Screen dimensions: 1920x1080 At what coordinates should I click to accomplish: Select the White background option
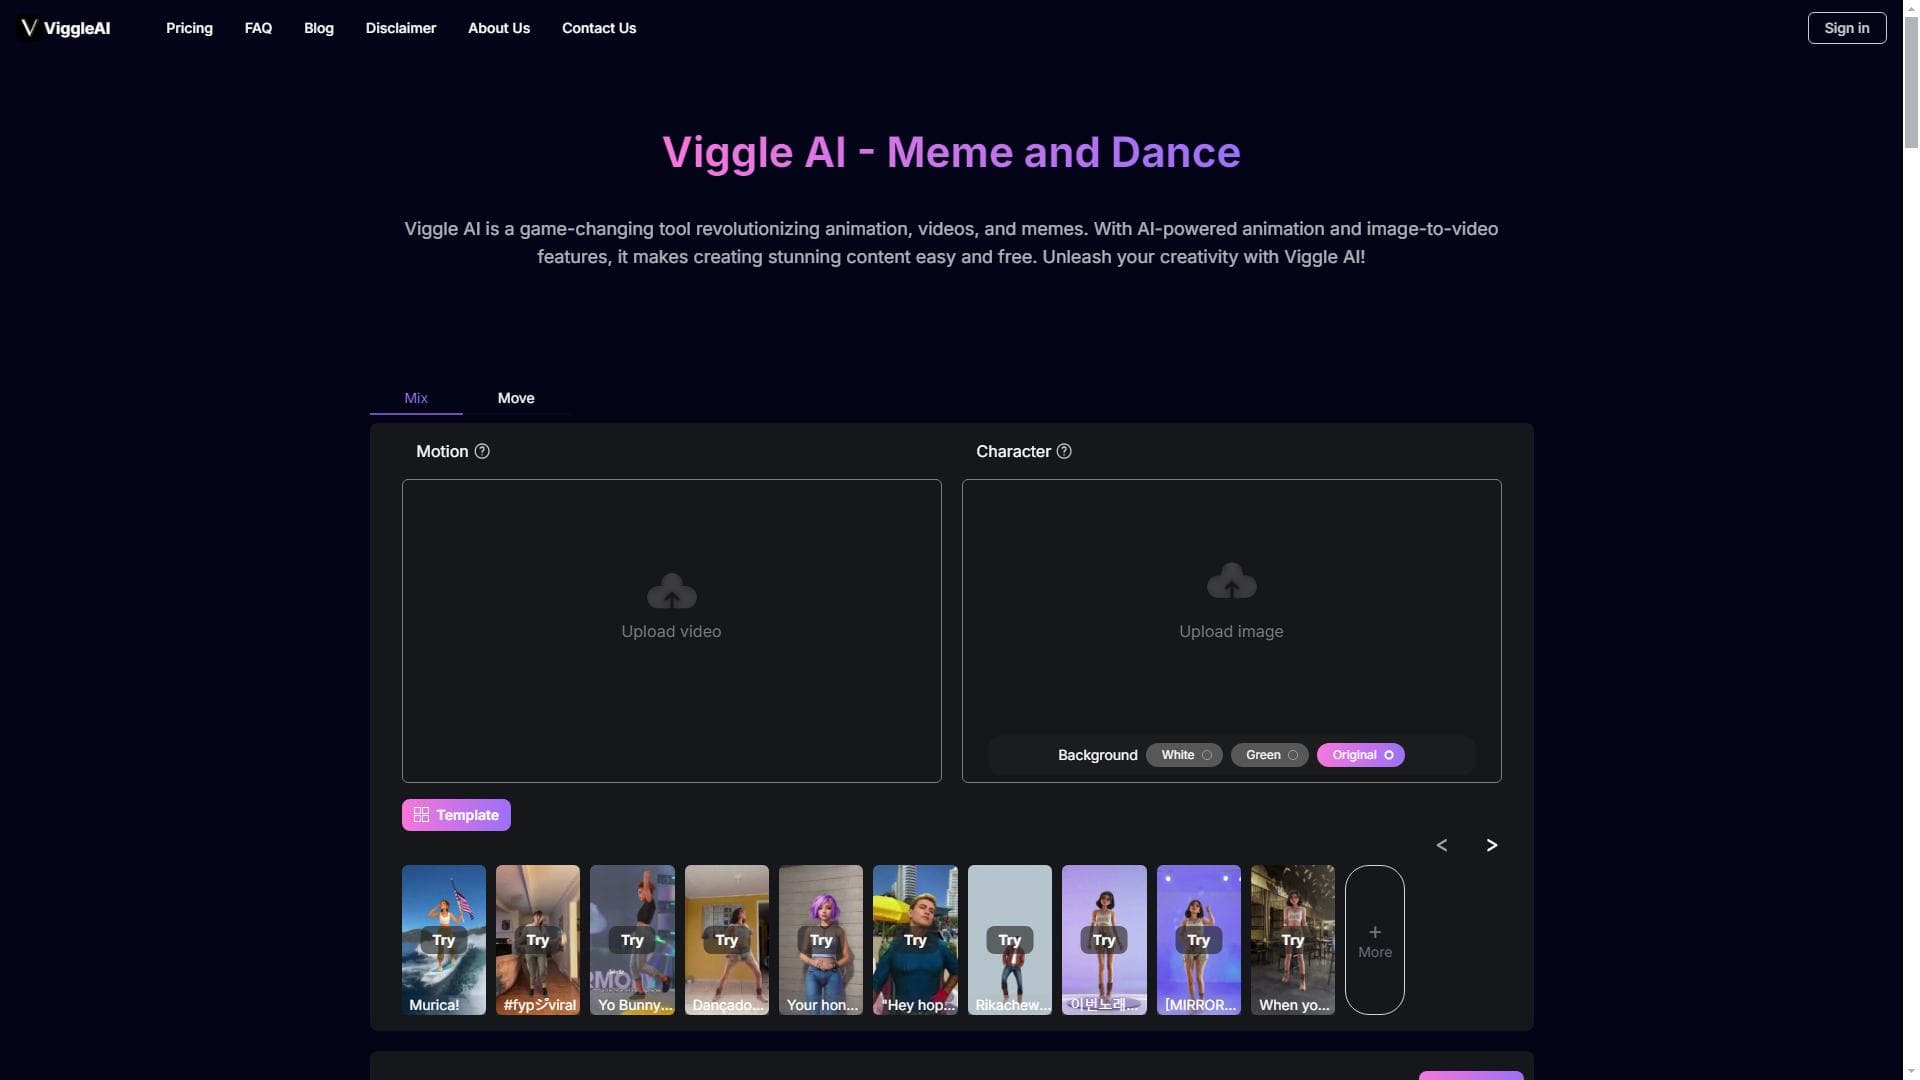[x=1184, y=755]
